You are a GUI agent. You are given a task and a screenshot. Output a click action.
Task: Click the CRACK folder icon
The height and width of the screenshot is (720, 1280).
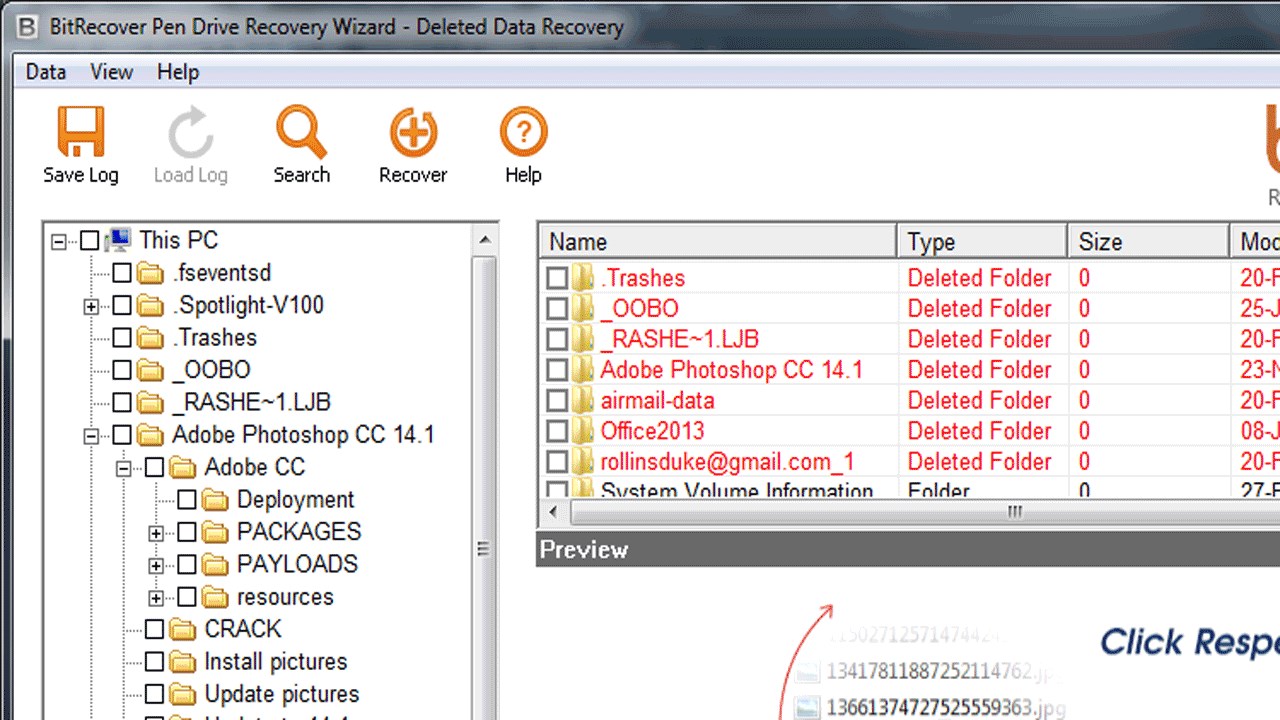pos(182,629)
